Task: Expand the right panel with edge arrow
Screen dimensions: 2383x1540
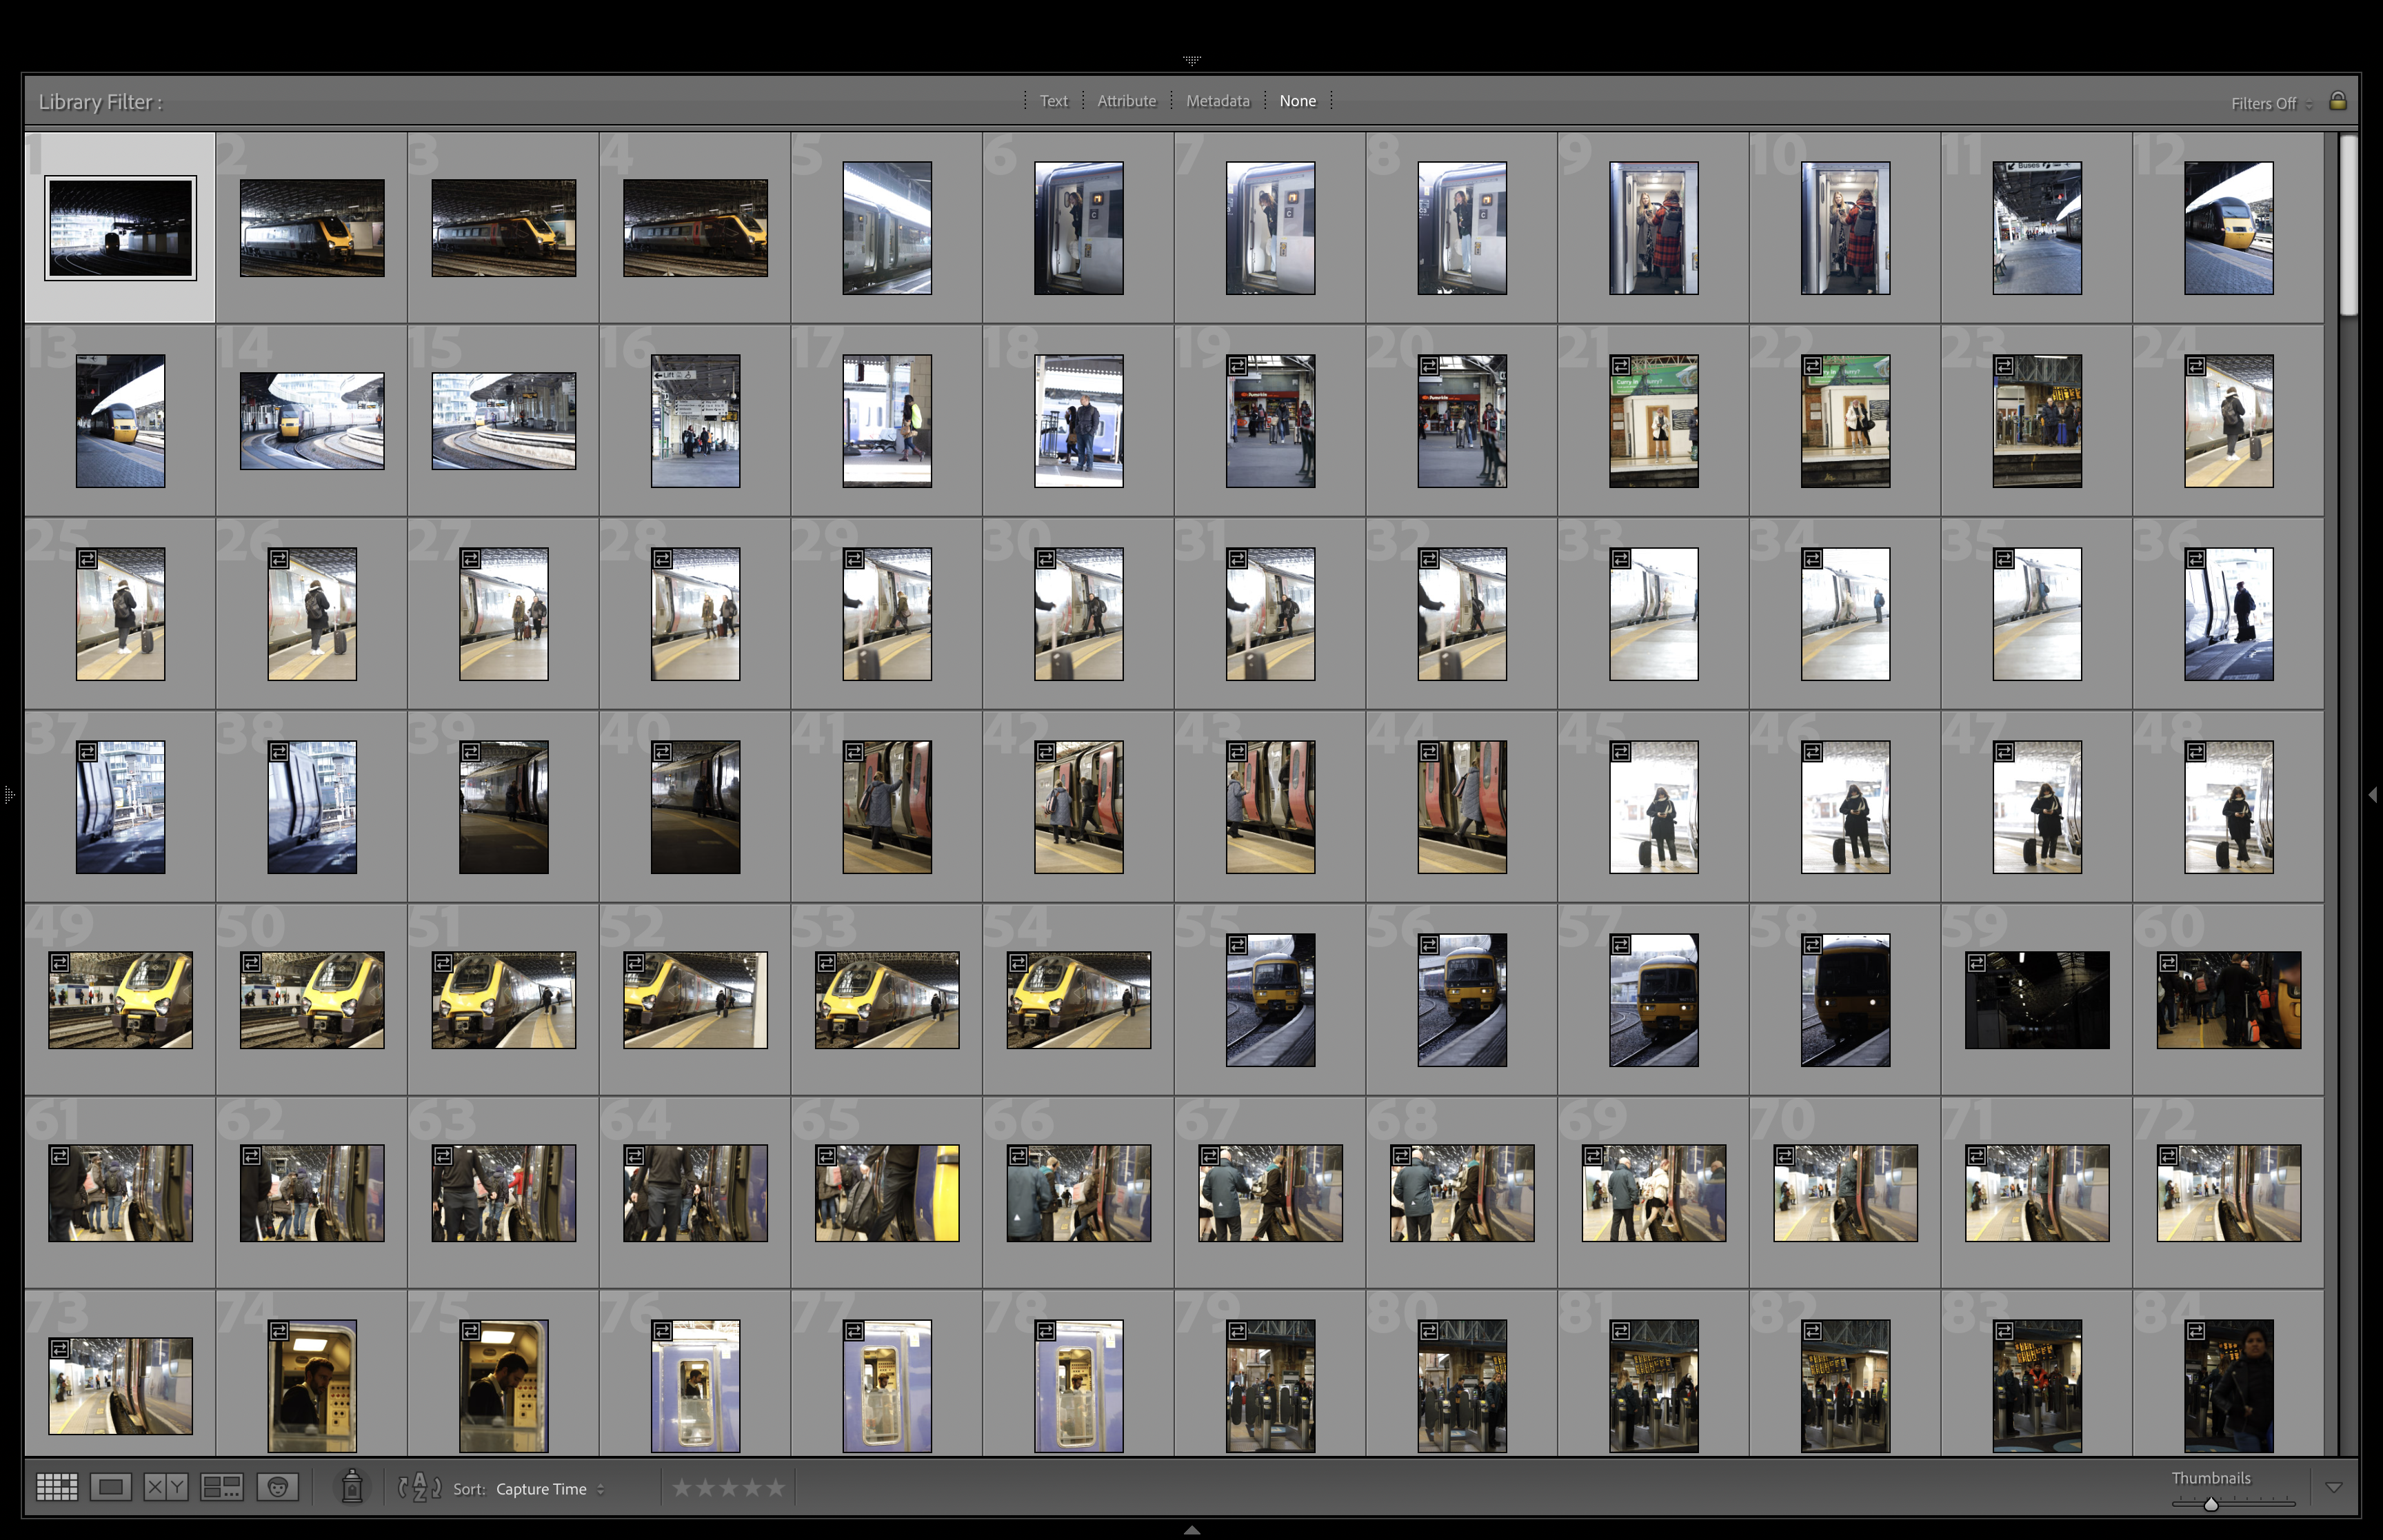Action: click(2372, 795)
